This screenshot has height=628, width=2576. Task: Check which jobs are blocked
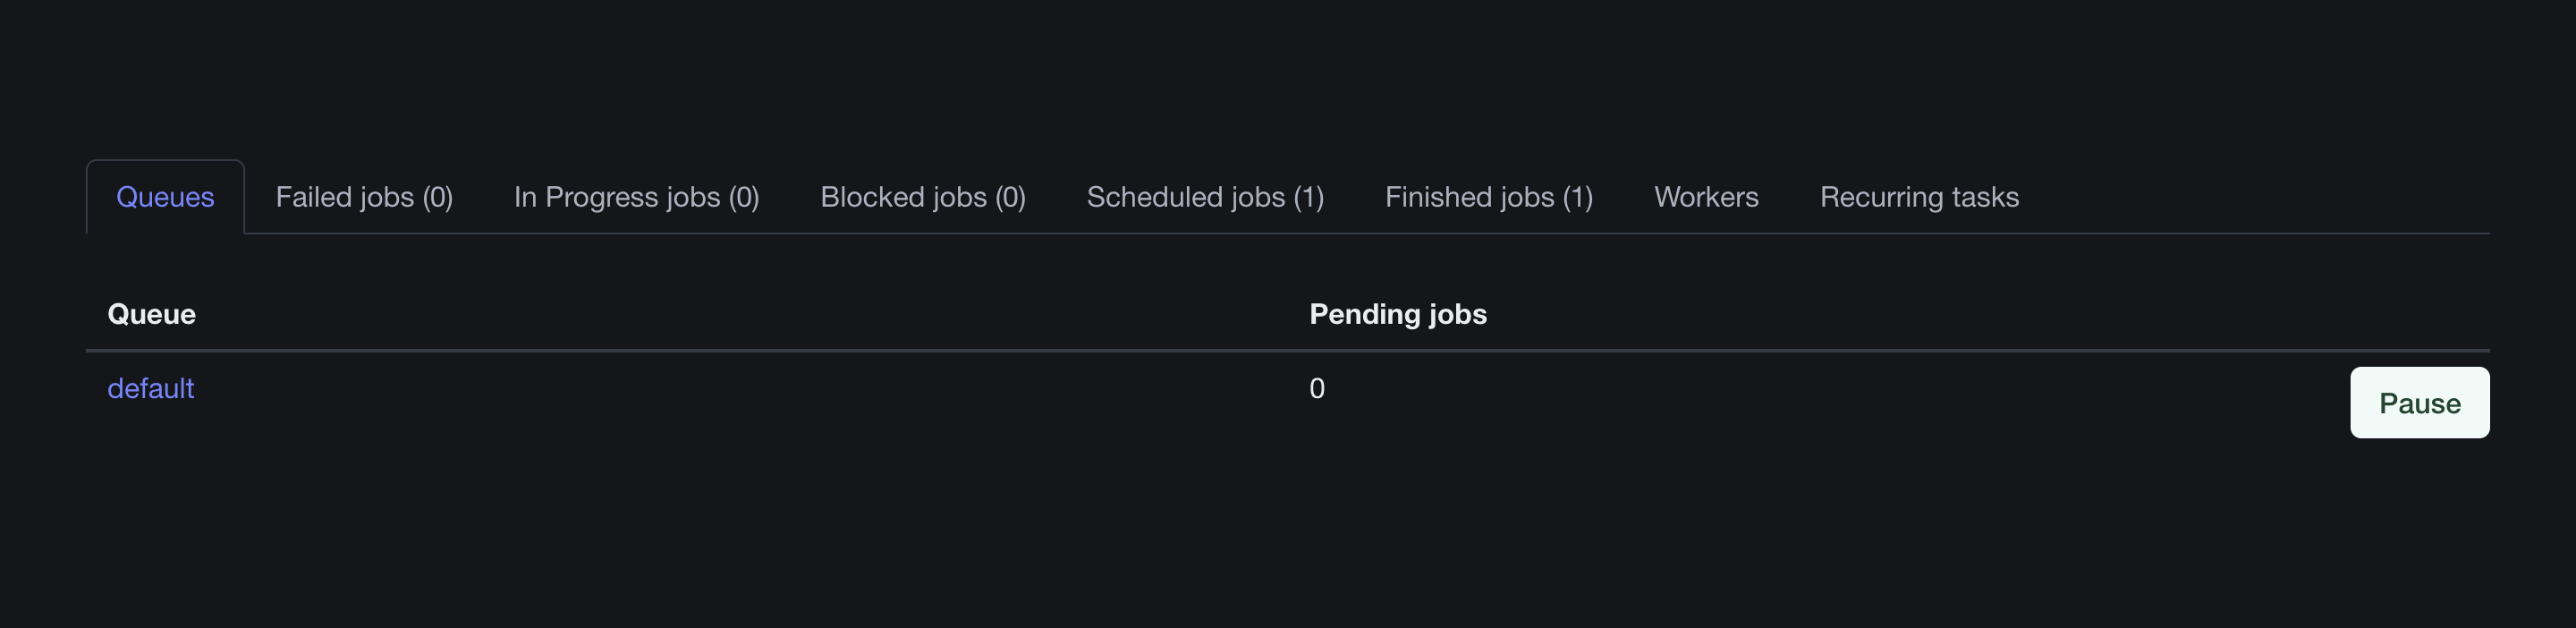922,197
